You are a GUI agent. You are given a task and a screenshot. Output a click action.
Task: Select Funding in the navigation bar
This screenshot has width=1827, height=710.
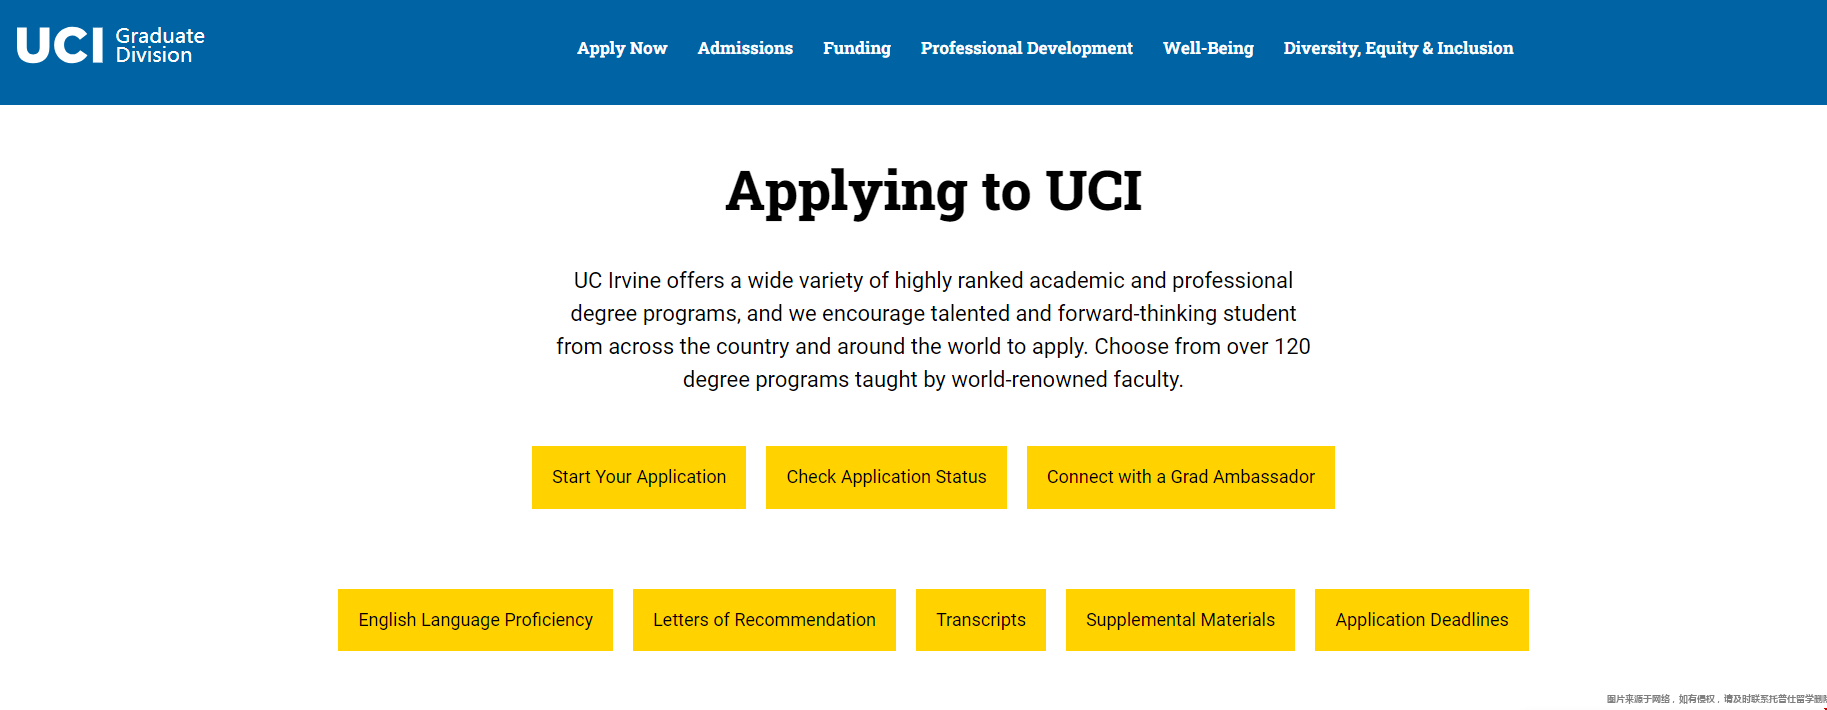(857, 48)
